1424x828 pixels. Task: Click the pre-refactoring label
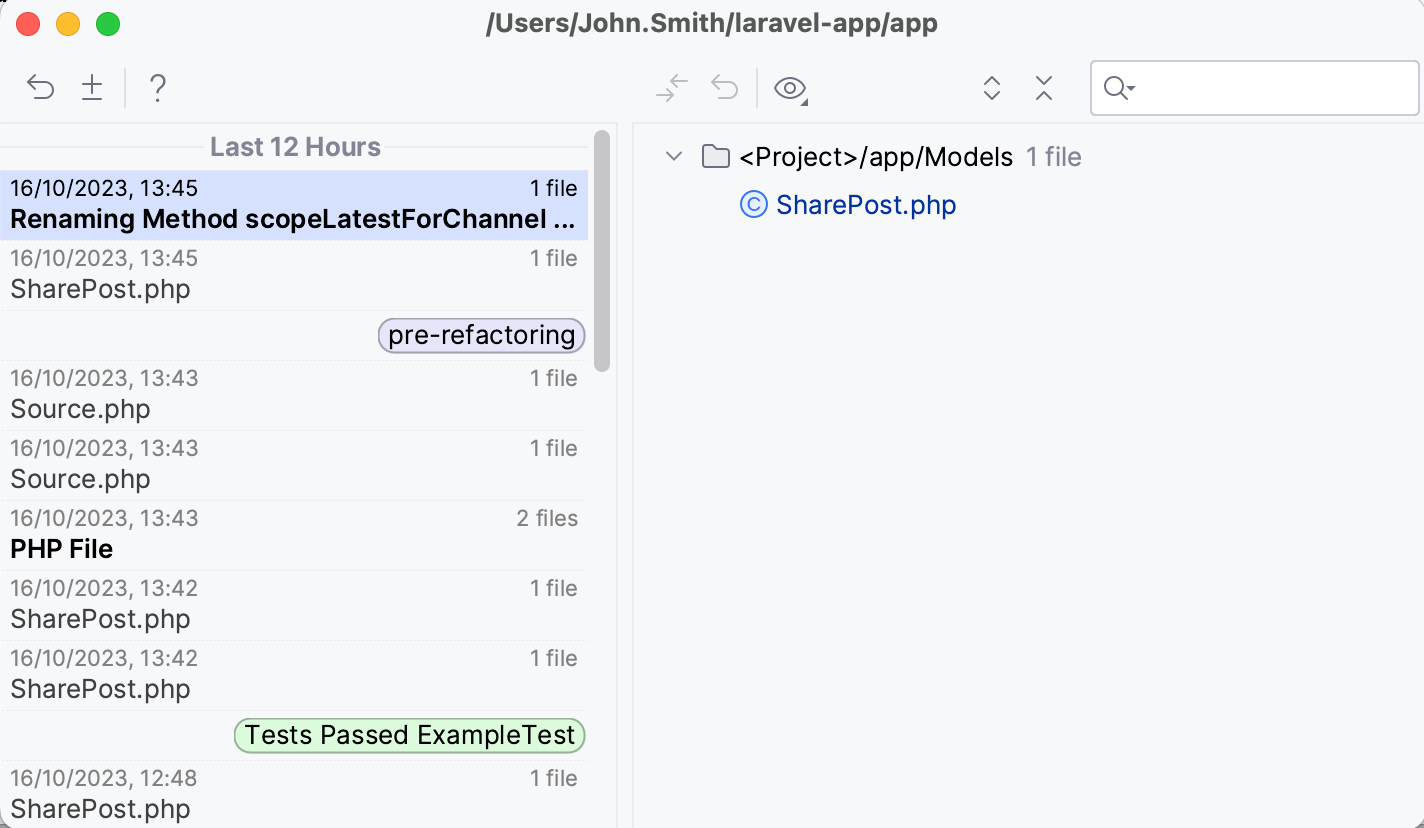click(x=481, y=335)
